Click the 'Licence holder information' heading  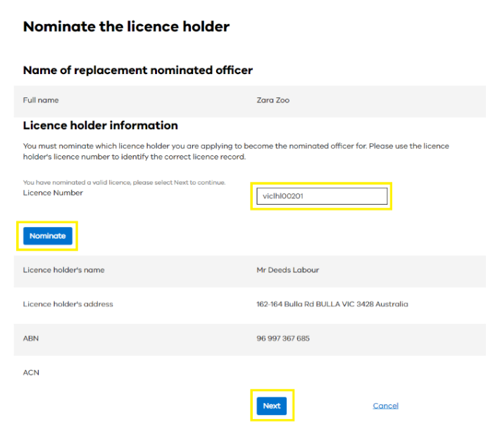pyautogui.click(x=100, y=125)
